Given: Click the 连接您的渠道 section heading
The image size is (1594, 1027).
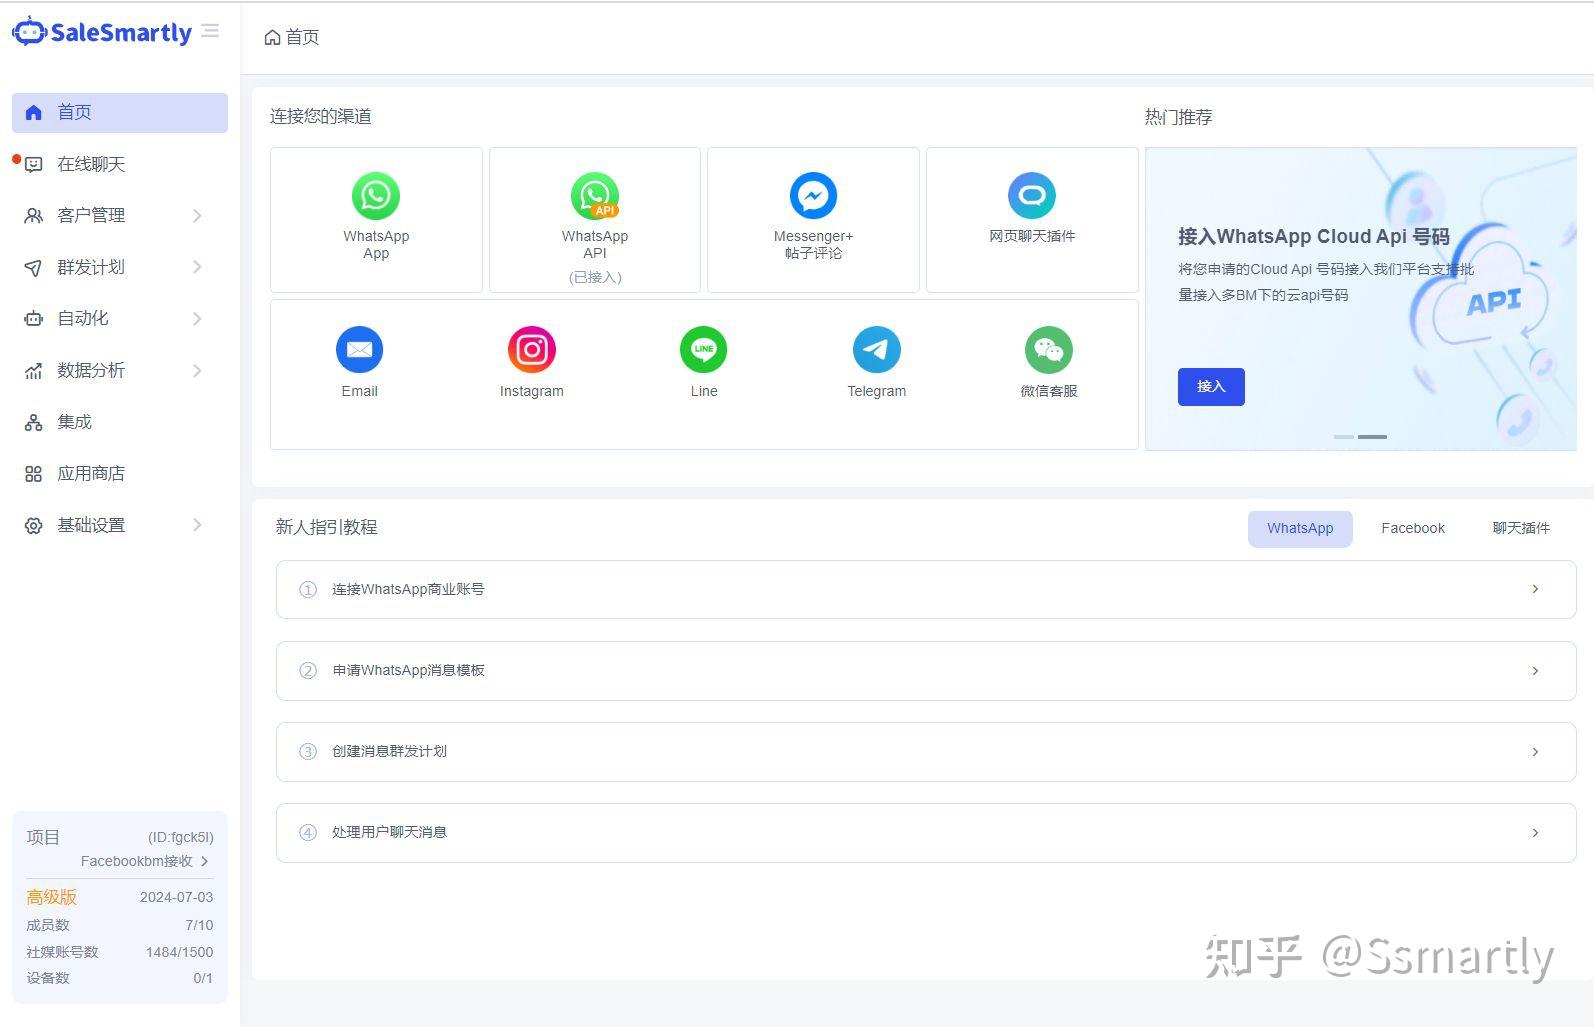Looking at the screenshot, I should [x=321, y=116].
